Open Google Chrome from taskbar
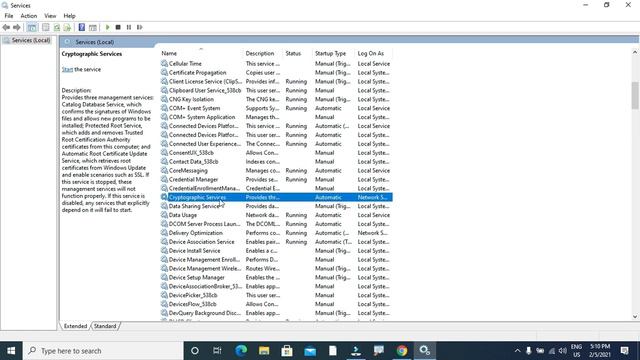The height and width of the screenshot is (360, 640). point(402,351)
